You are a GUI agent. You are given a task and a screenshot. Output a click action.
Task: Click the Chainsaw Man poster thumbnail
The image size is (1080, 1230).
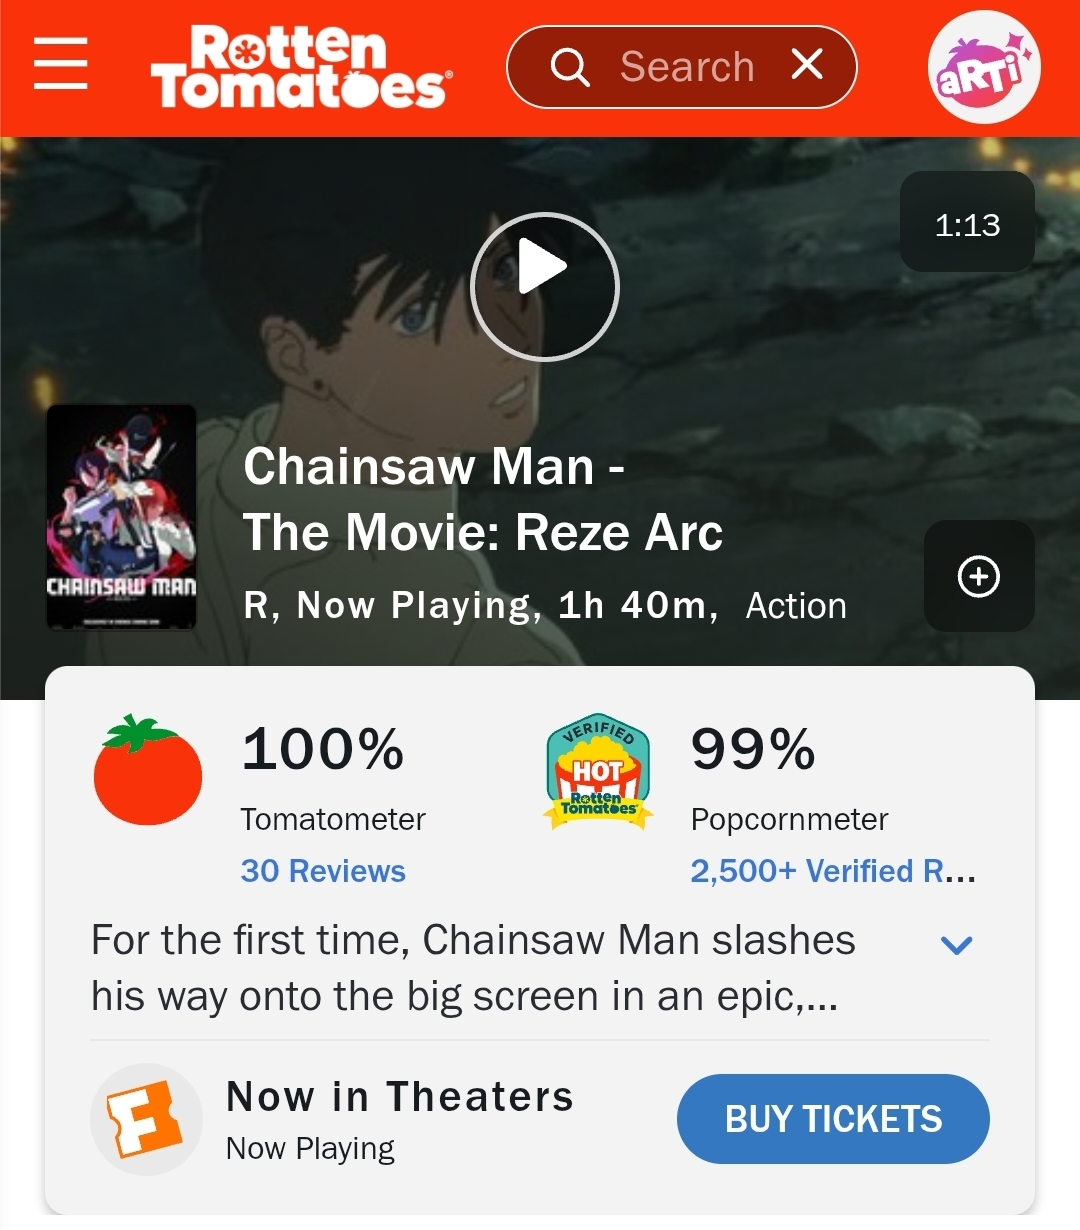[121, 517]
